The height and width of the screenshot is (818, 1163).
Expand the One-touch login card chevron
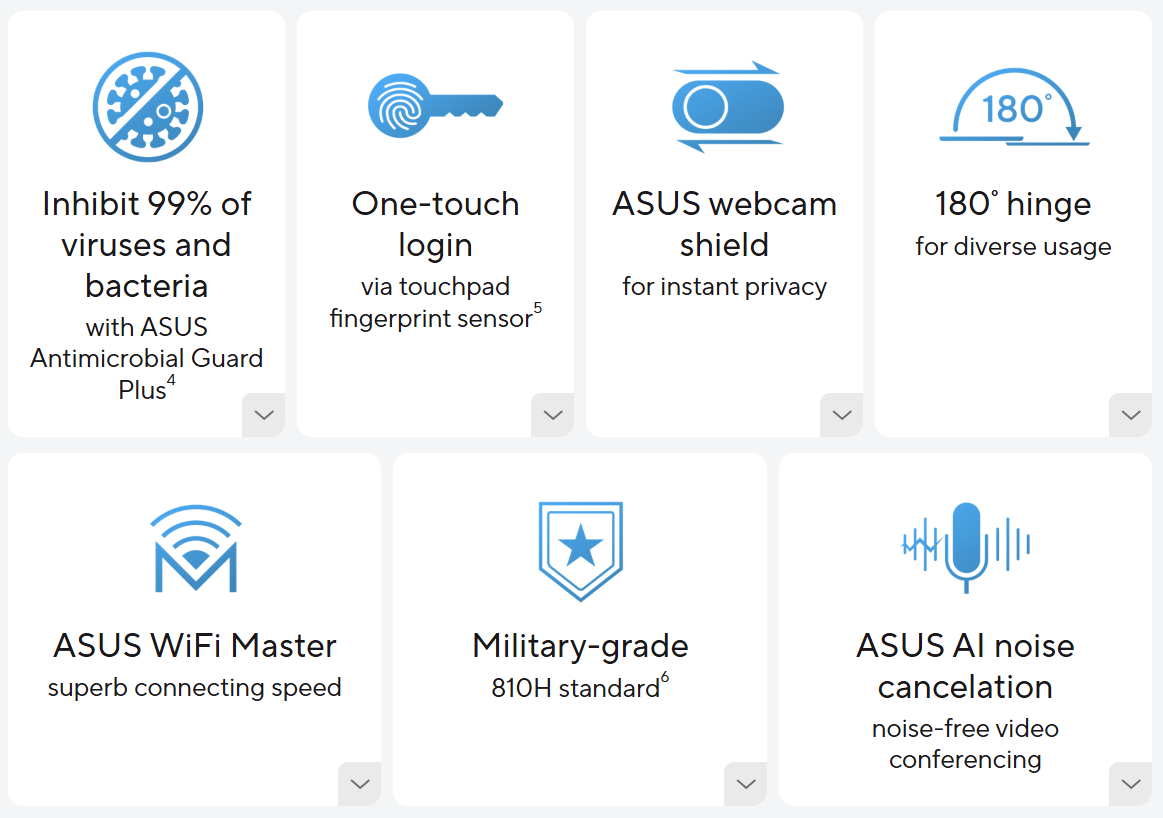[x=553, y=415]
